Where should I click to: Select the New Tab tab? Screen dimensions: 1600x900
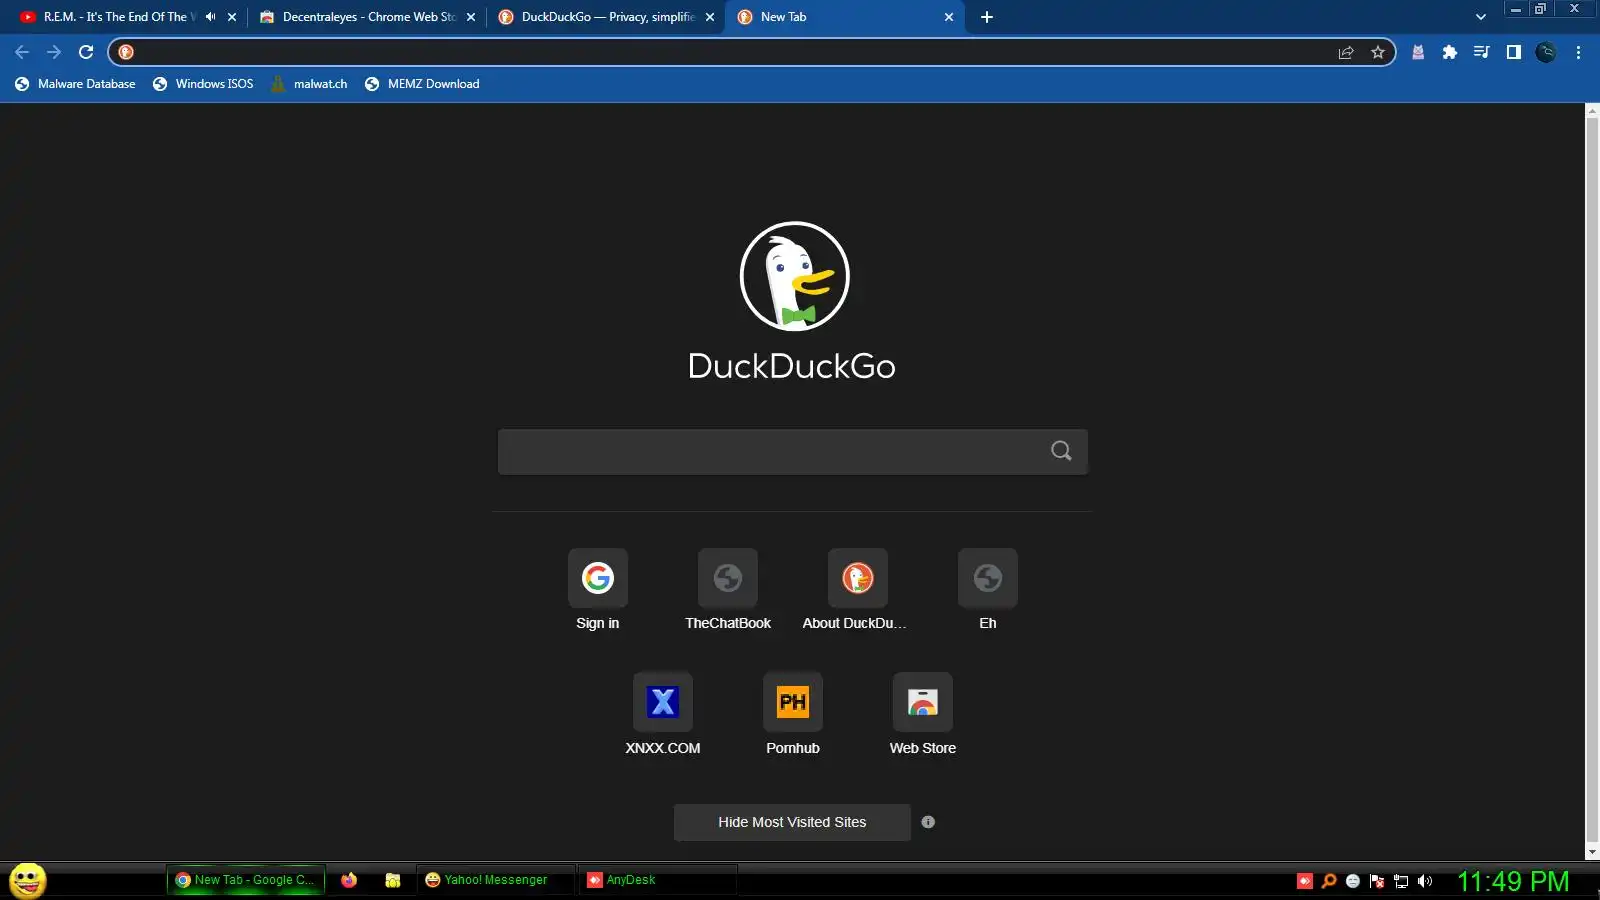845,17
